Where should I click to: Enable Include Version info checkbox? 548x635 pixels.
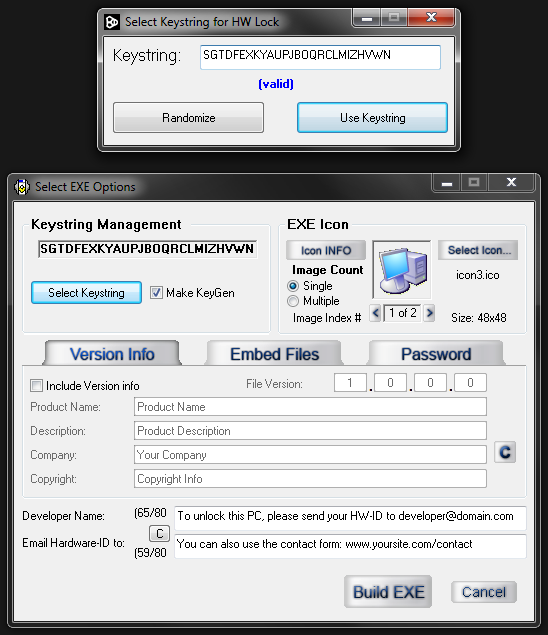36,386
